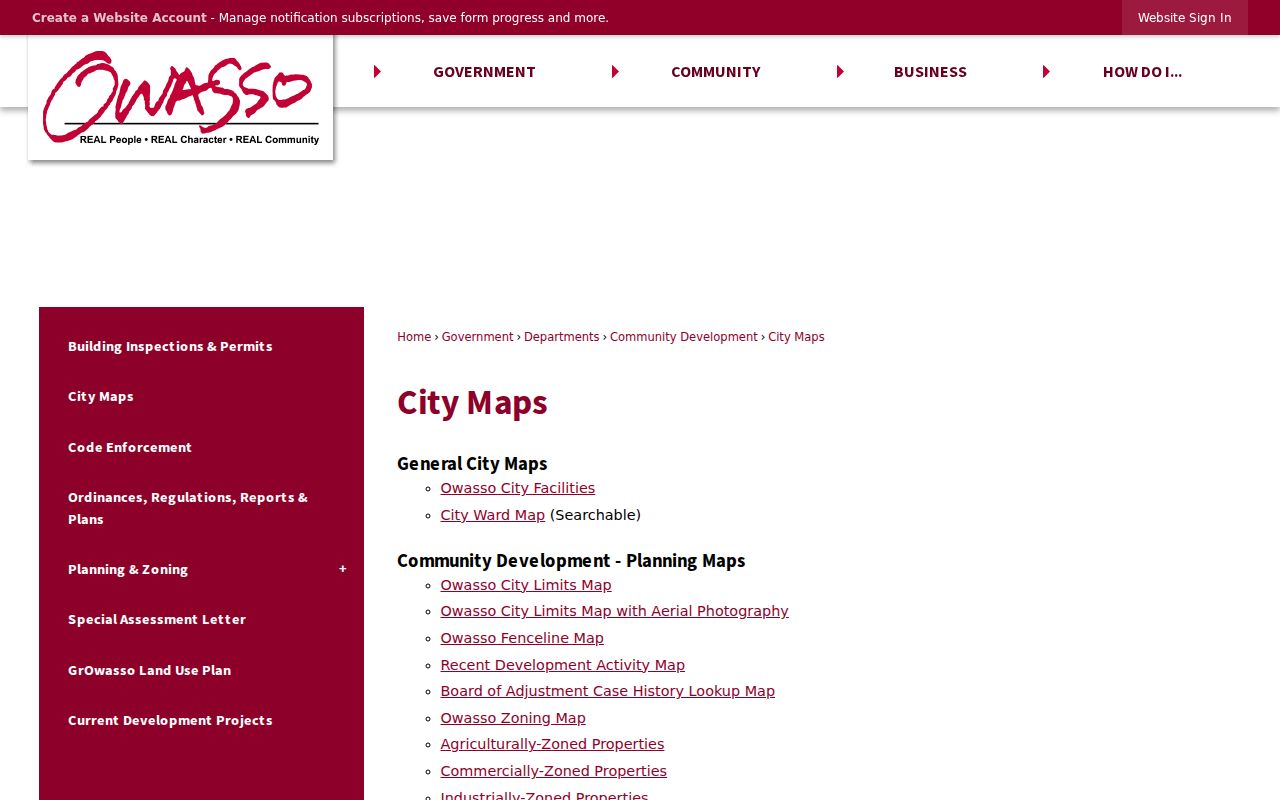Open the Business menu
The width and height of the screenshot is (1280, 800).
pos(930,72)
